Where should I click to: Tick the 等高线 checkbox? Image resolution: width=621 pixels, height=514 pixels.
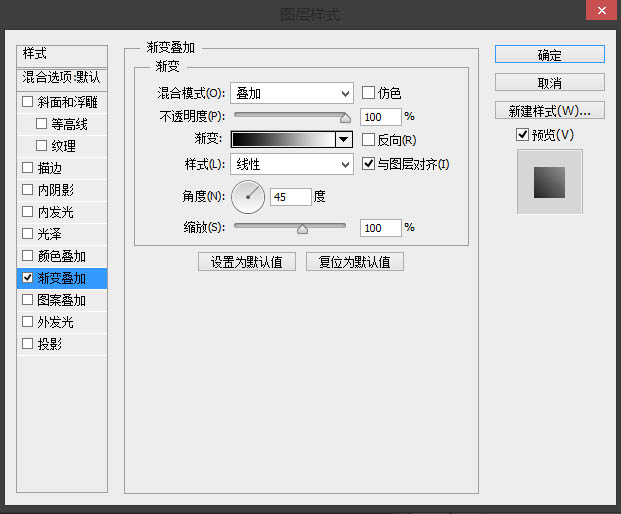[x=41, y=124]
